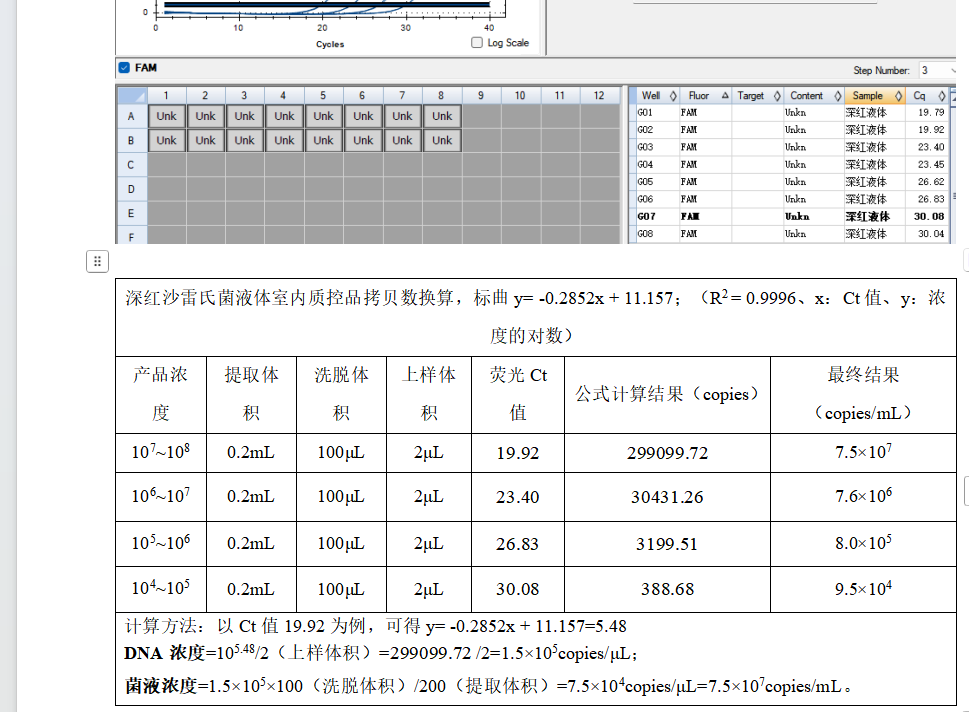Click formula result cell 30431.26
The image size is (969, 712).
(x=667, y=497)
